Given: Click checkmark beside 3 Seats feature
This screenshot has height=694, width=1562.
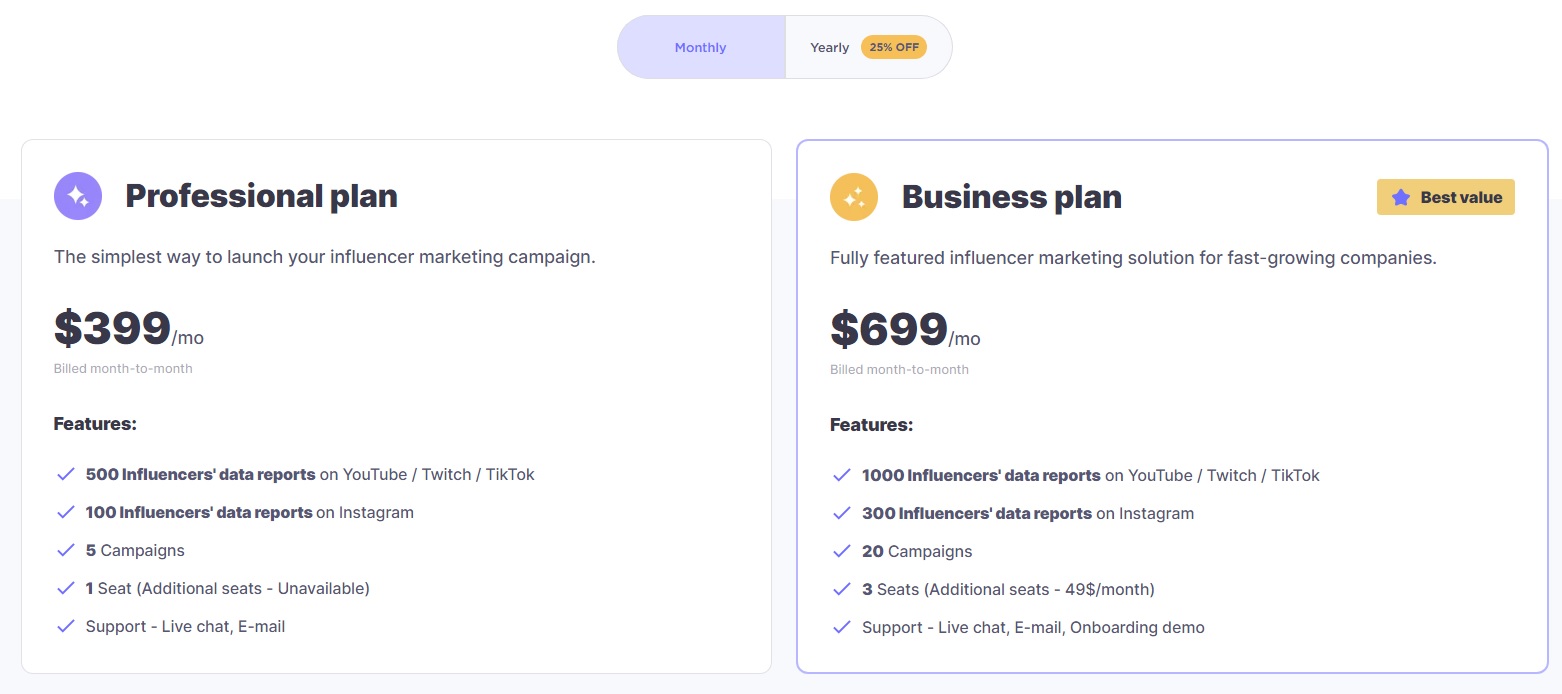Looking at the screenshot, I should [x=842, y=589].
